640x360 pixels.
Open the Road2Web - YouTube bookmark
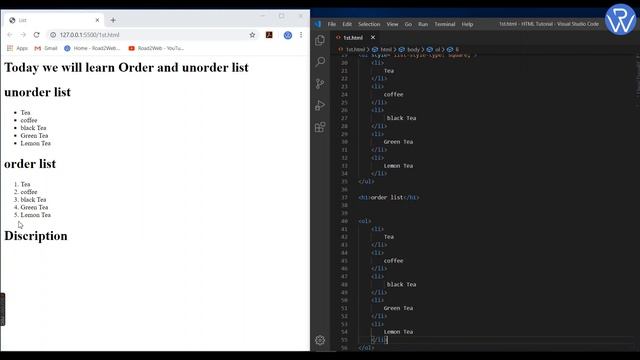click(156, 48)
